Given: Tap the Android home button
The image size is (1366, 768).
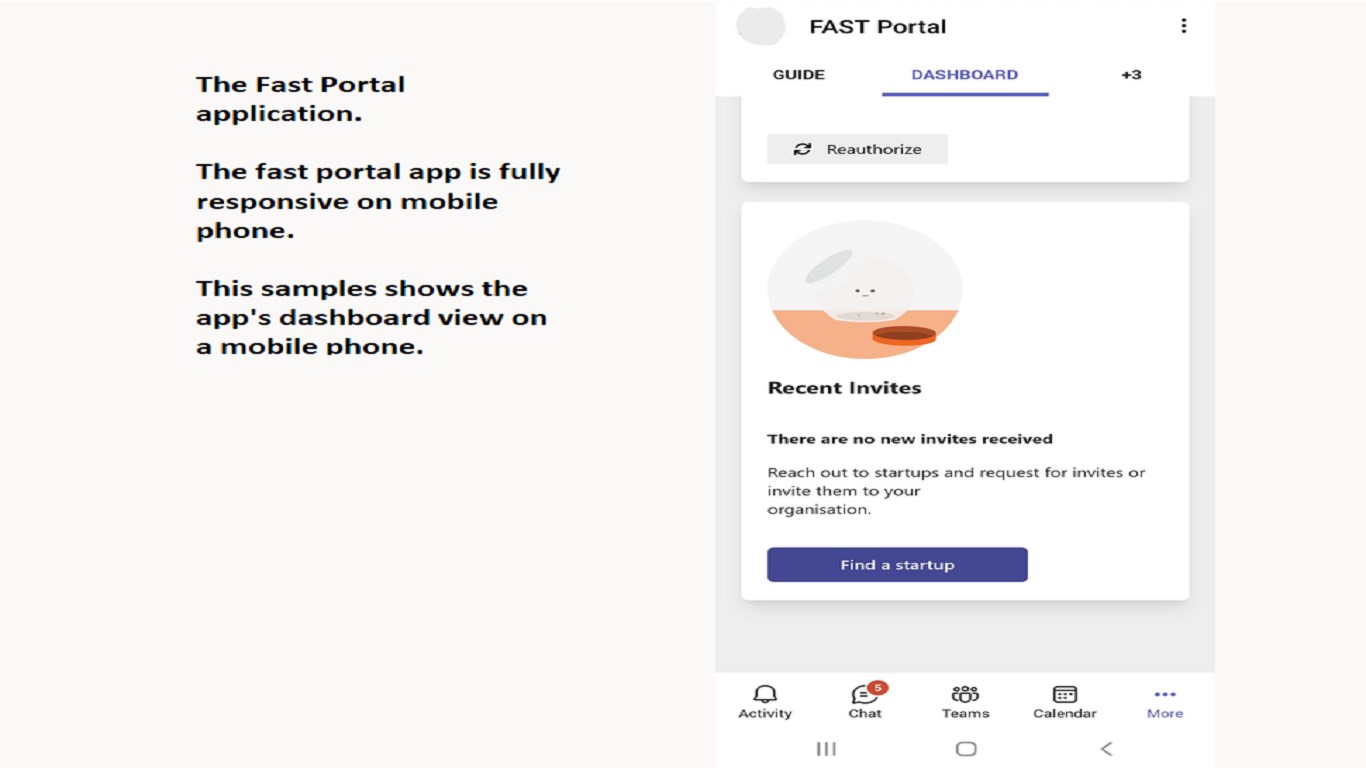Looking at the screenshot, I should [x=966, y=748].
